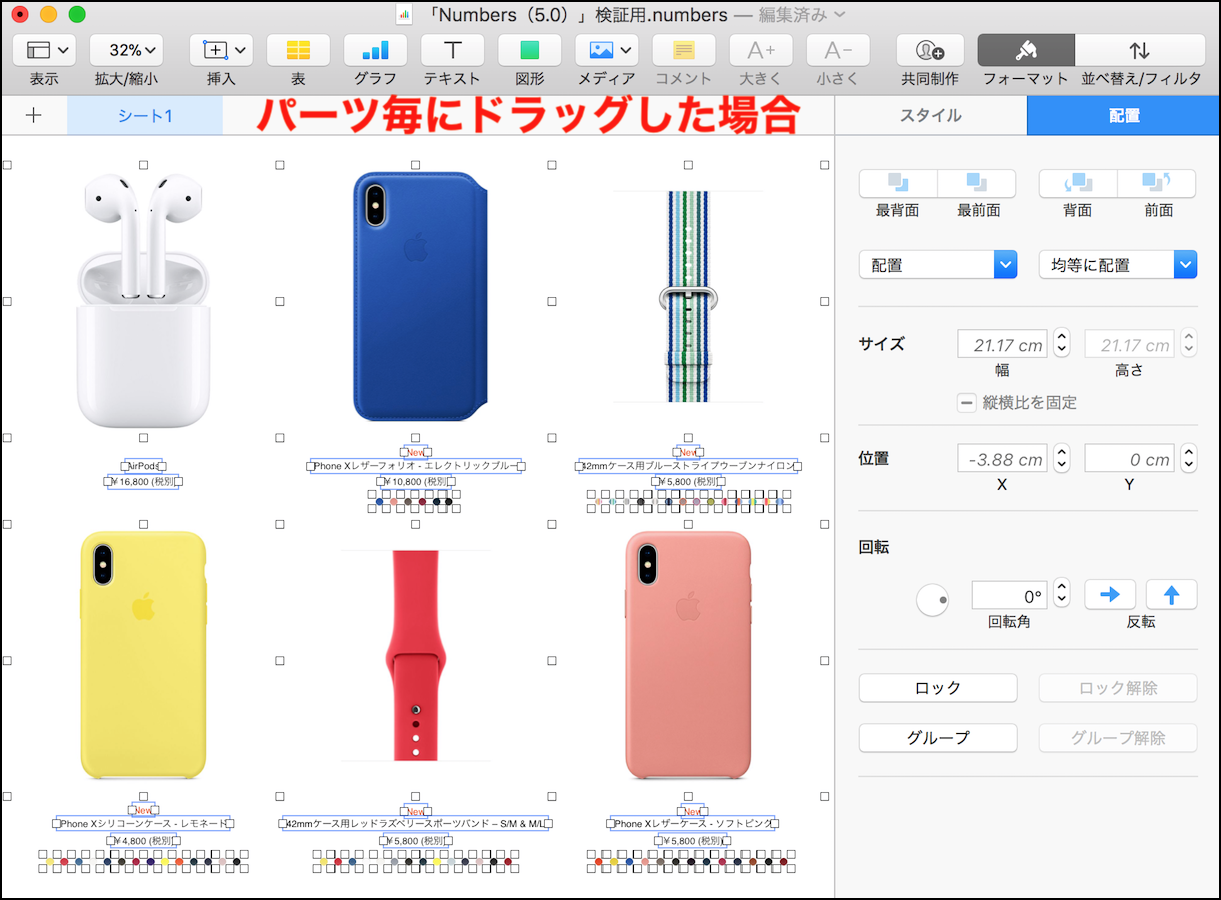Click the Y position stepper arrows
This screenshot has width=1221, height=900.
(1189, 459)
